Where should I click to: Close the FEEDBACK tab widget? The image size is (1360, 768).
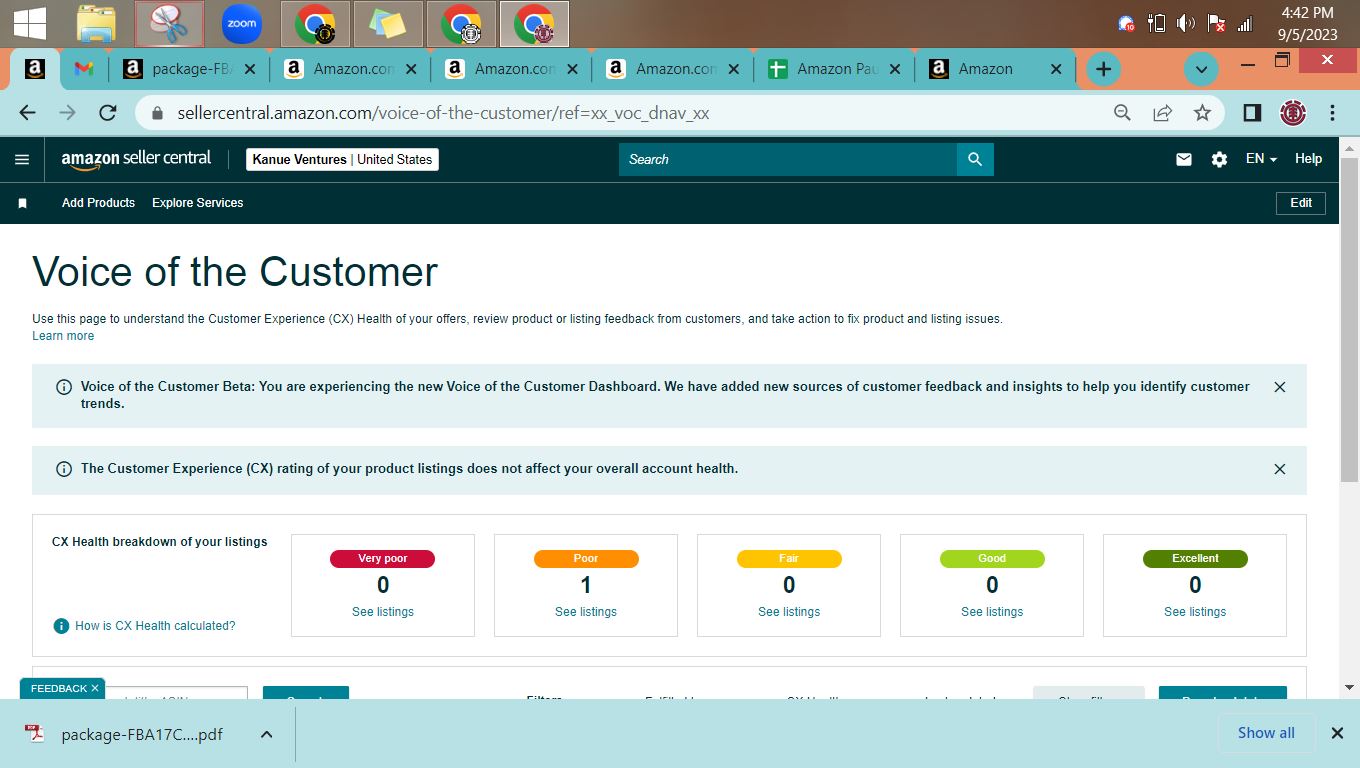(x=95, y=688)
